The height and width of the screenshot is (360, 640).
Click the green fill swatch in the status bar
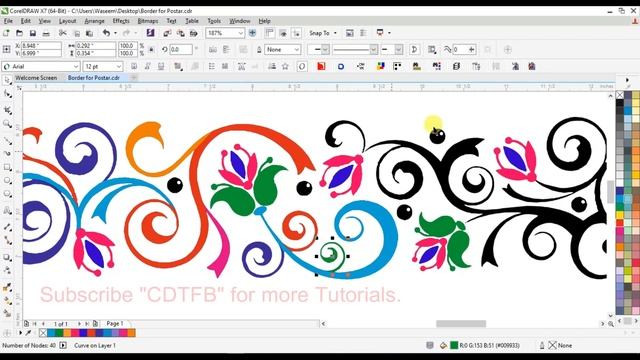click(x=454, y=345)
